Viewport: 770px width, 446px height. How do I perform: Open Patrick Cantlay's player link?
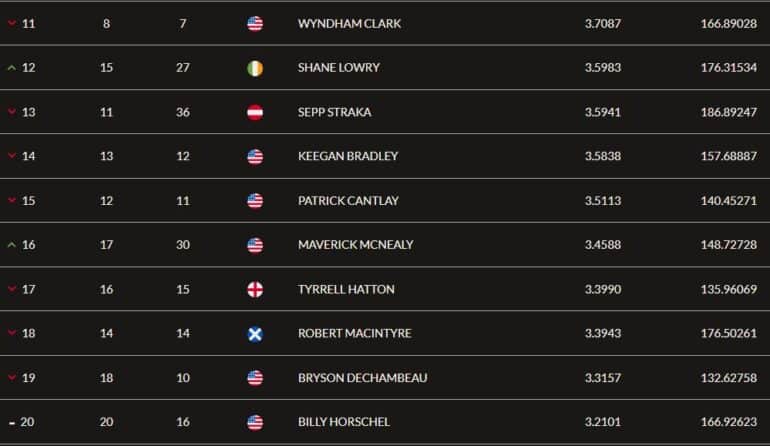(x=348, y=201)
